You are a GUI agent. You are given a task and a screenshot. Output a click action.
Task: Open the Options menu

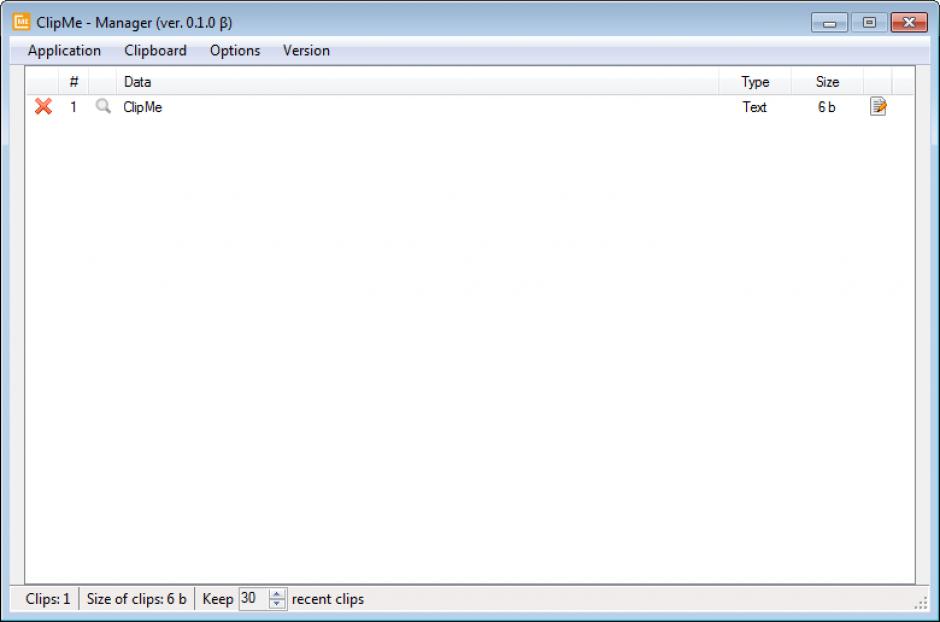tap(235, 51)
